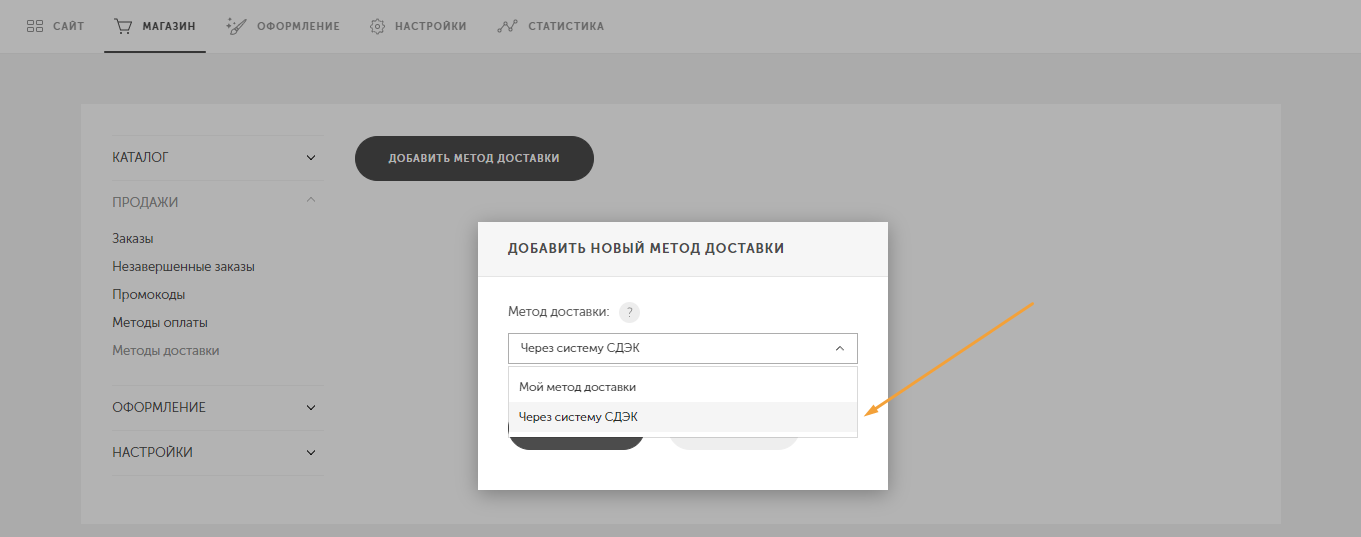Click the dark button under the dropdown list

576,443
